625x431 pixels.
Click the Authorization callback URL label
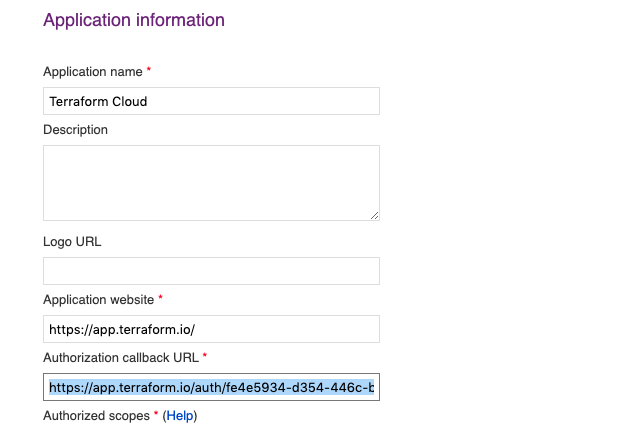tap(120, 357)
